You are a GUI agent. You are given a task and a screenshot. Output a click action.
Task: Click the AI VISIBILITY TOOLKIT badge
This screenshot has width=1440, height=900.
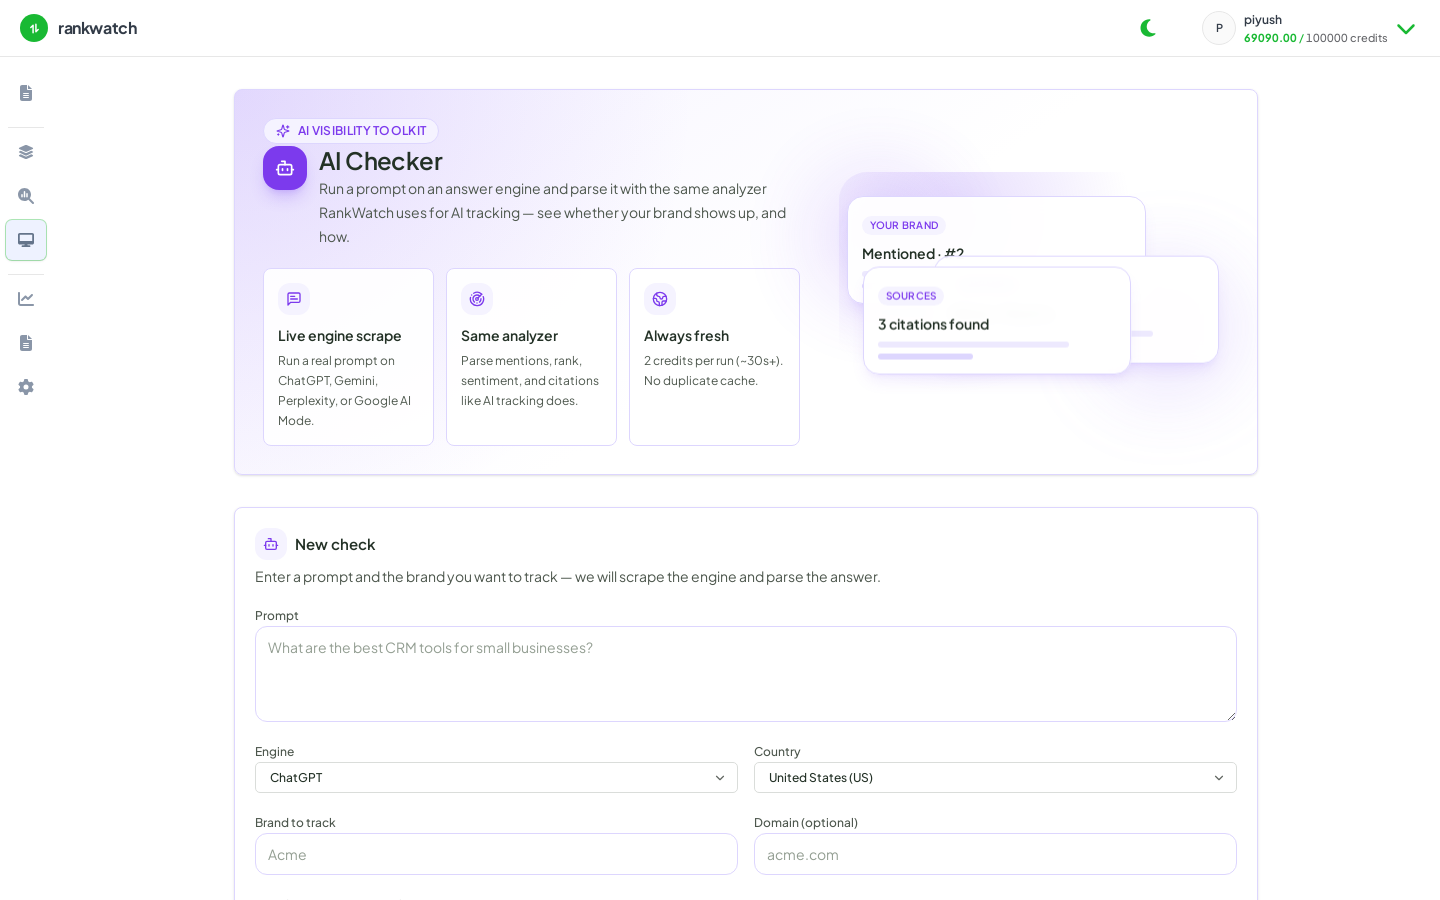tap(351, 131)
